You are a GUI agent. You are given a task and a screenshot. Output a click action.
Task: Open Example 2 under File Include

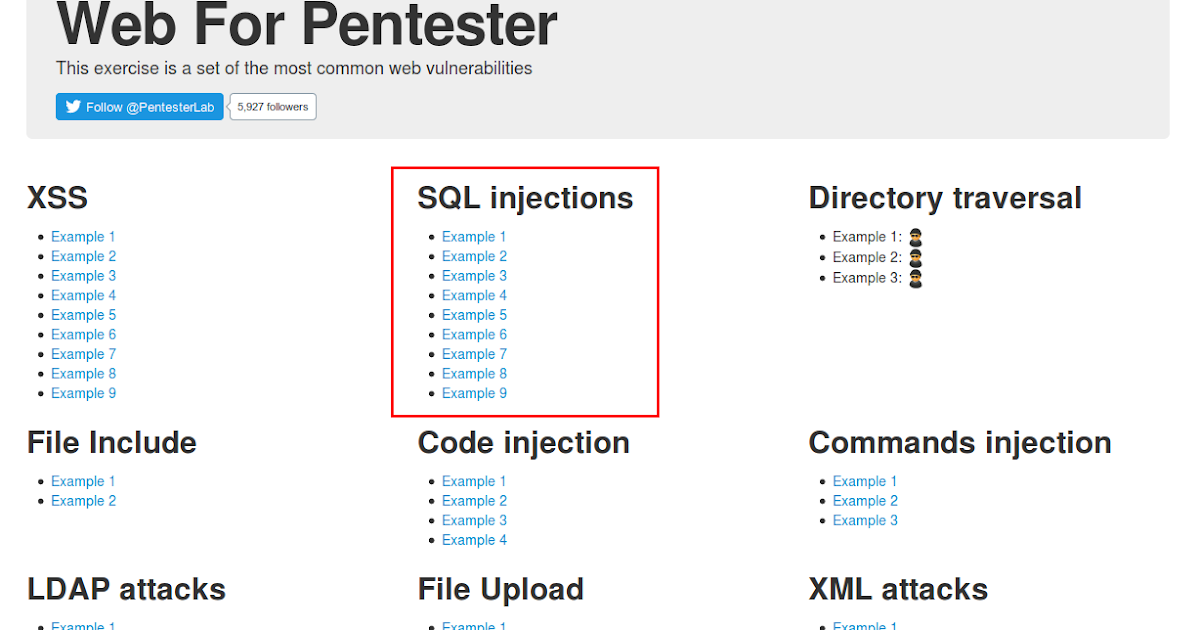(x=83, y=500)
